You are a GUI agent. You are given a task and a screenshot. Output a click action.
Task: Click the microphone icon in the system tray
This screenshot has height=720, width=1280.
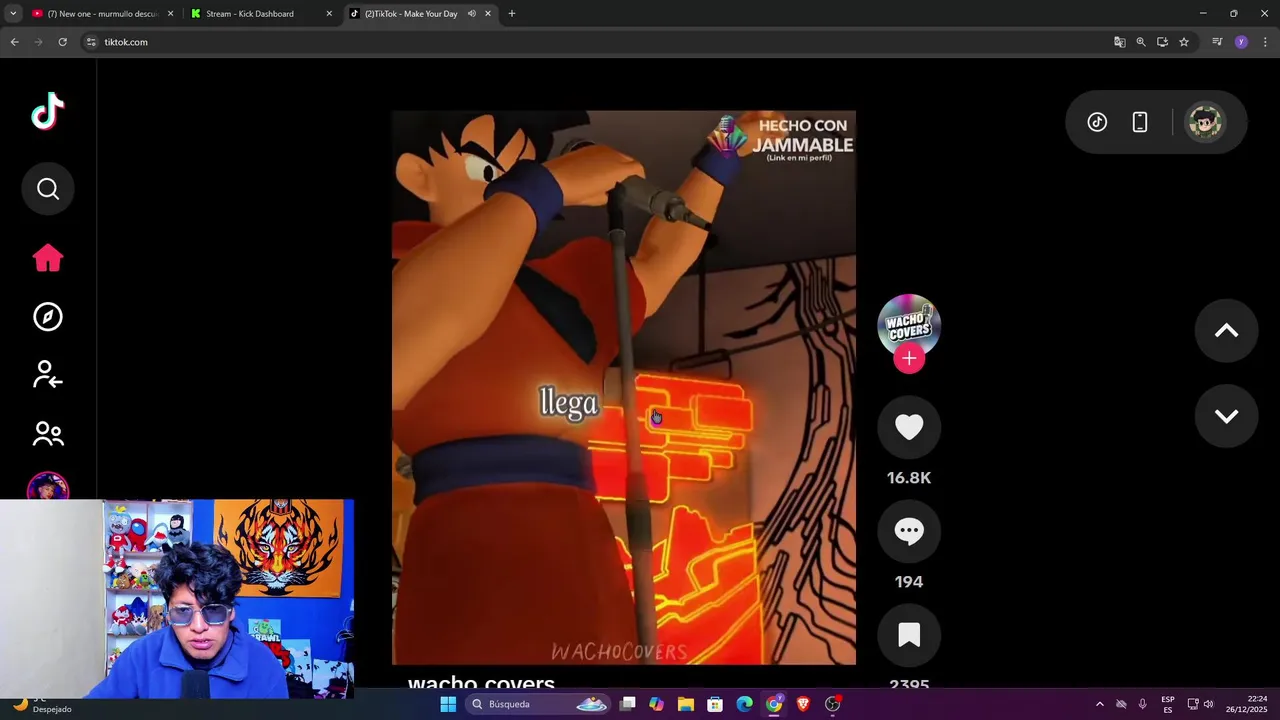tap(1142, 704)
